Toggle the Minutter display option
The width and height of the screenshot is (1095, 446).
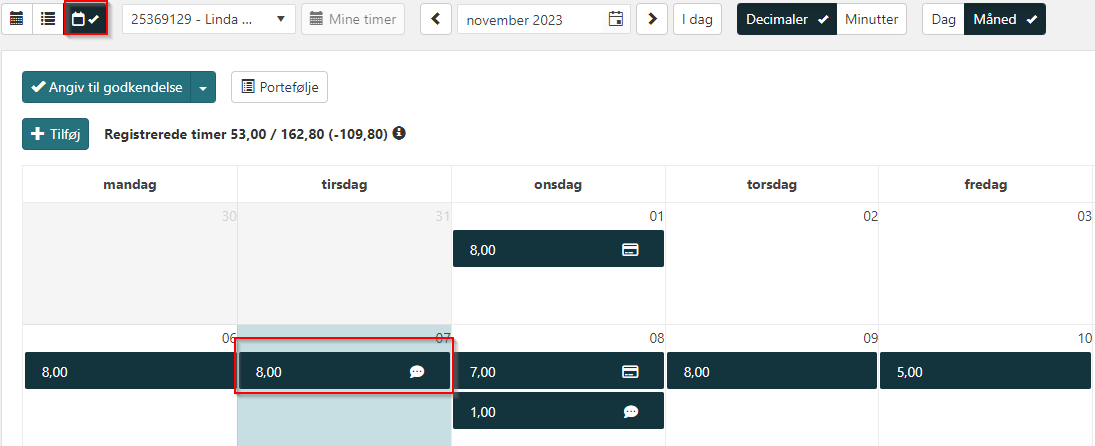point(871,19)
